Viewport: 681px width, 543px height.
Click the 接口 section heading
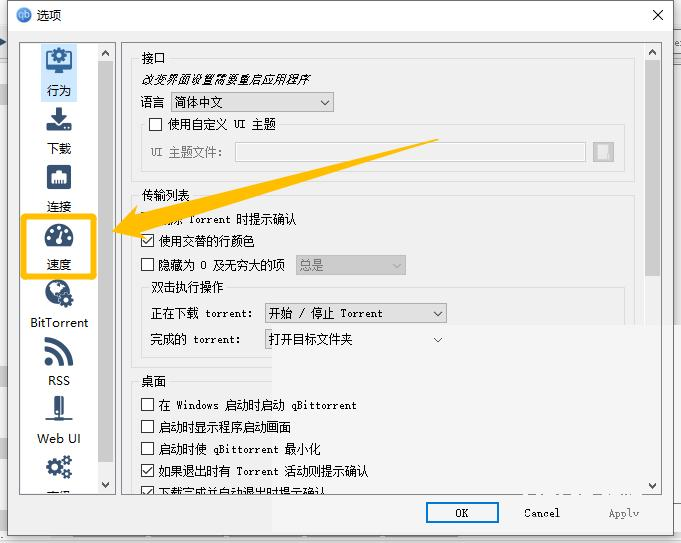pos(153,58)
